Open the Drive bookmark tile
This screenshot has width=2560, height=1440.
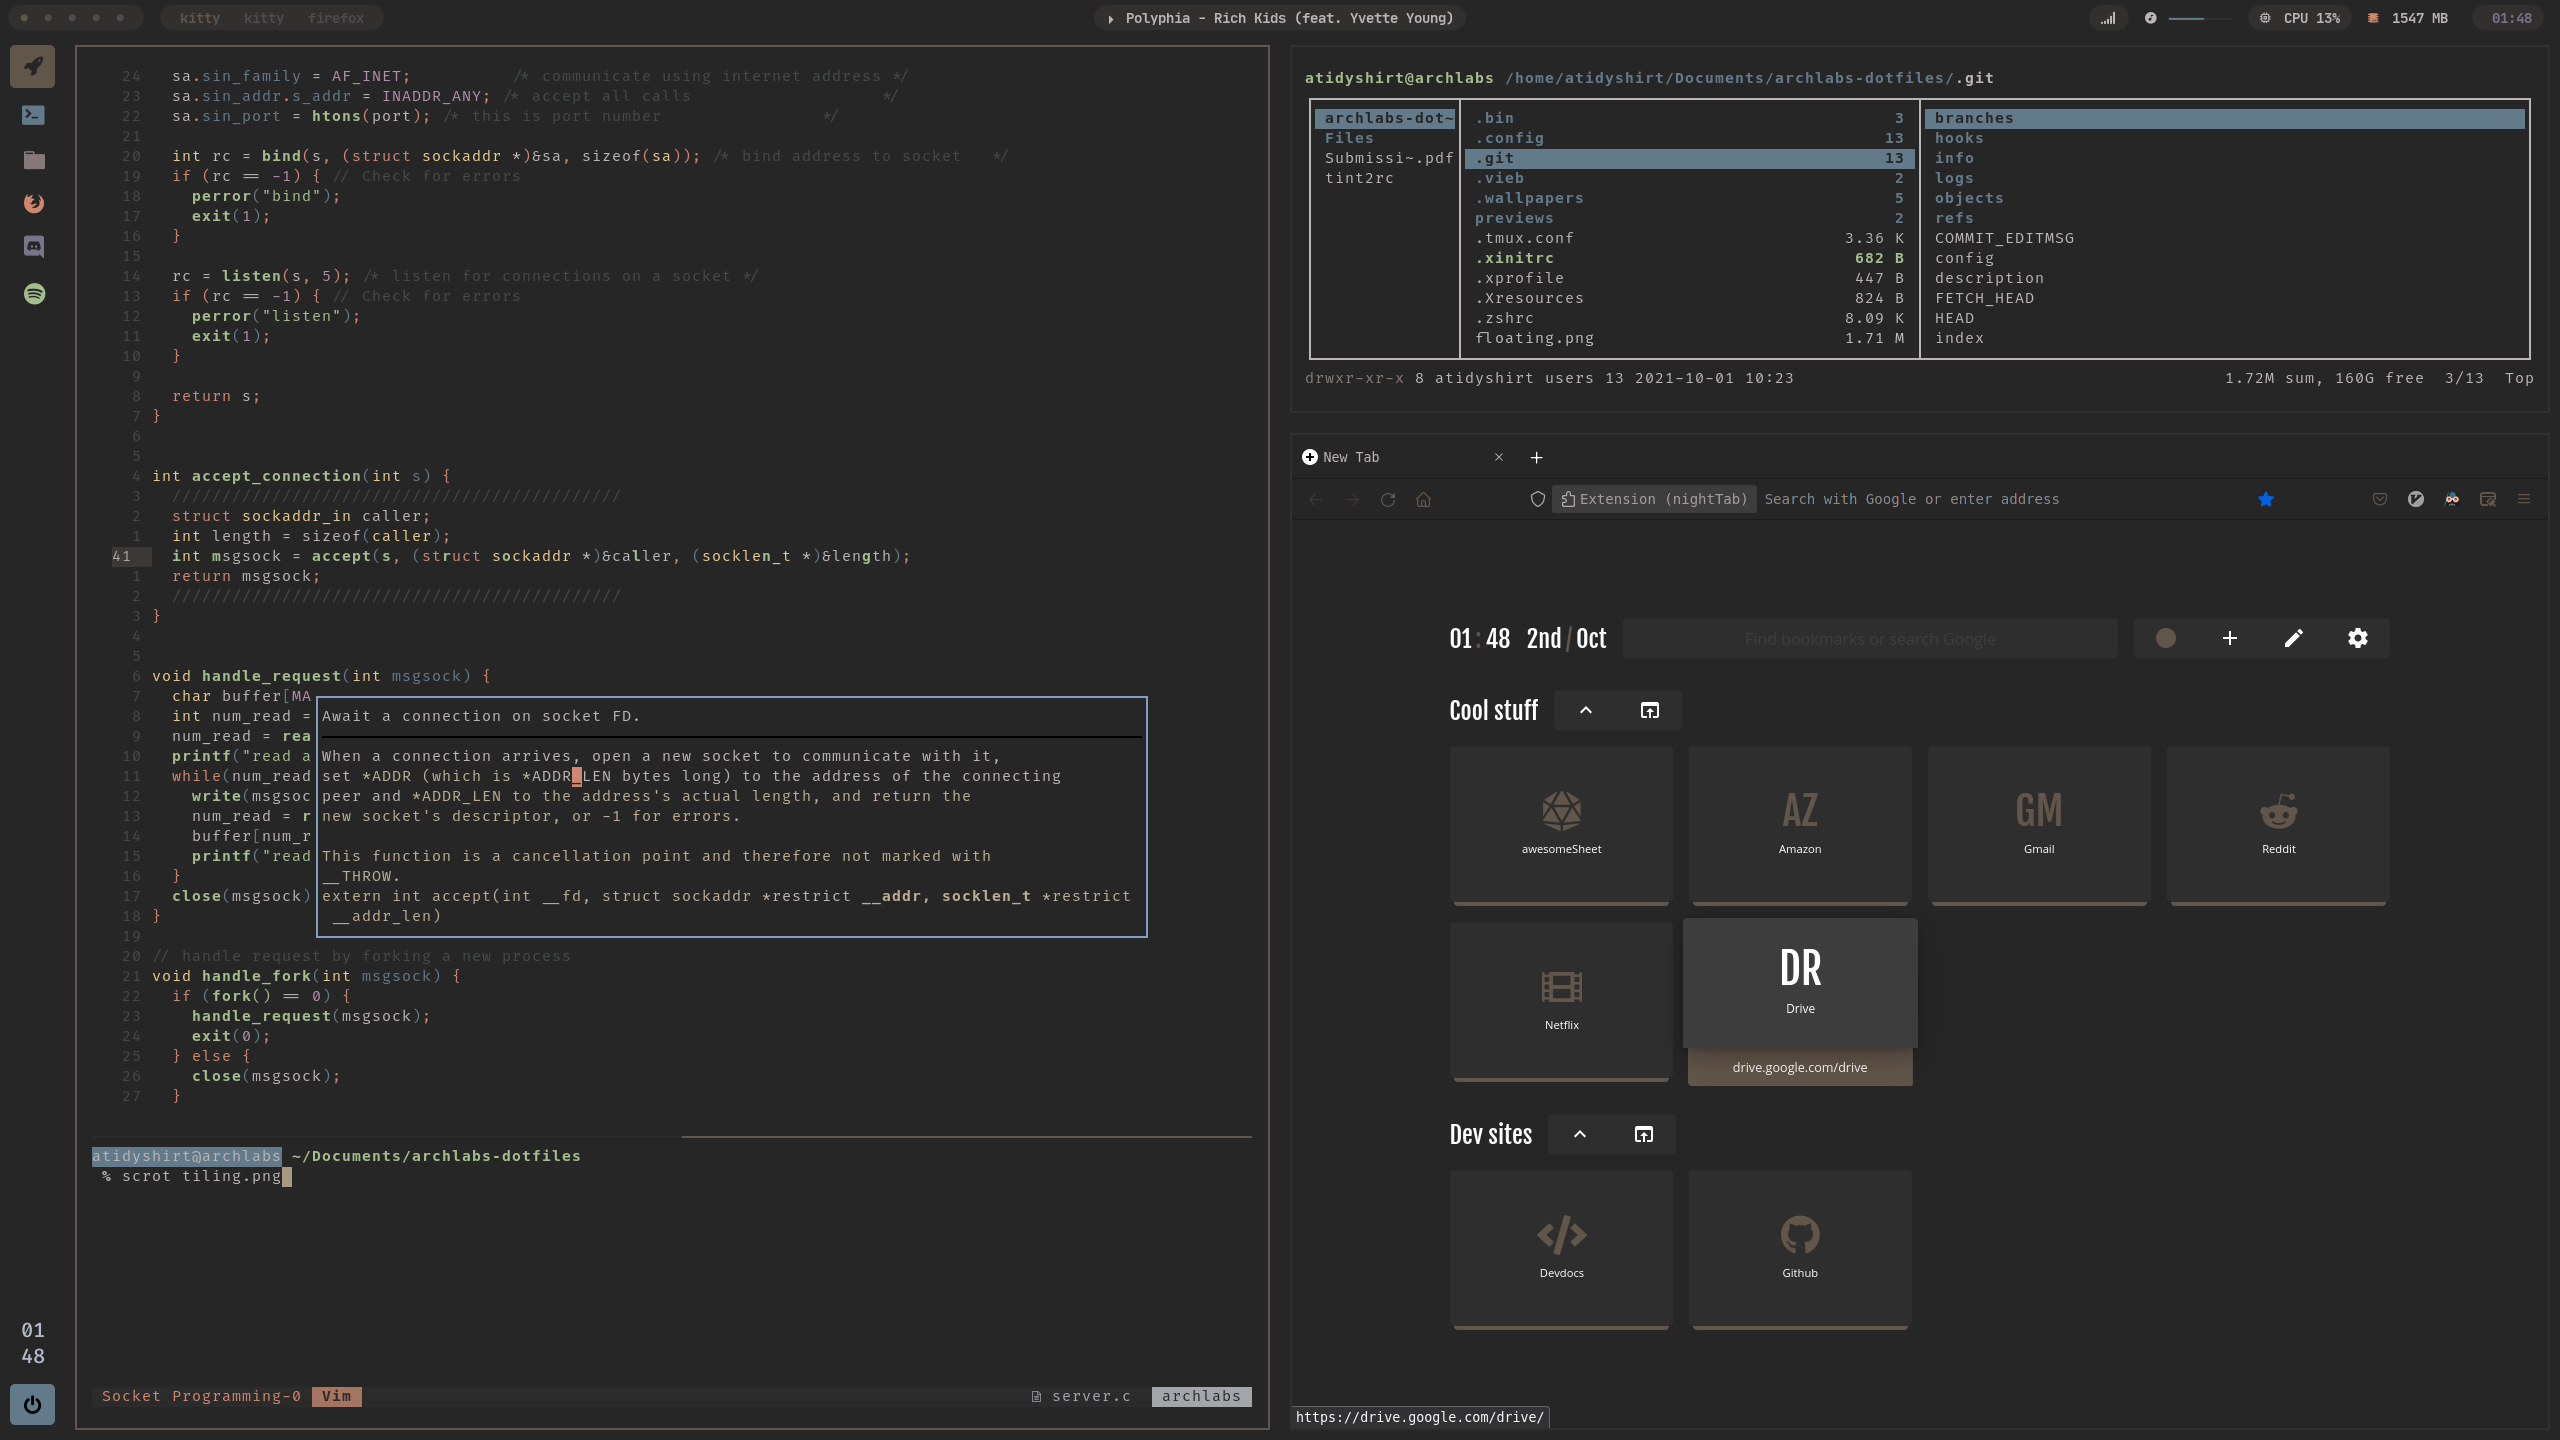click(1800, 982)
